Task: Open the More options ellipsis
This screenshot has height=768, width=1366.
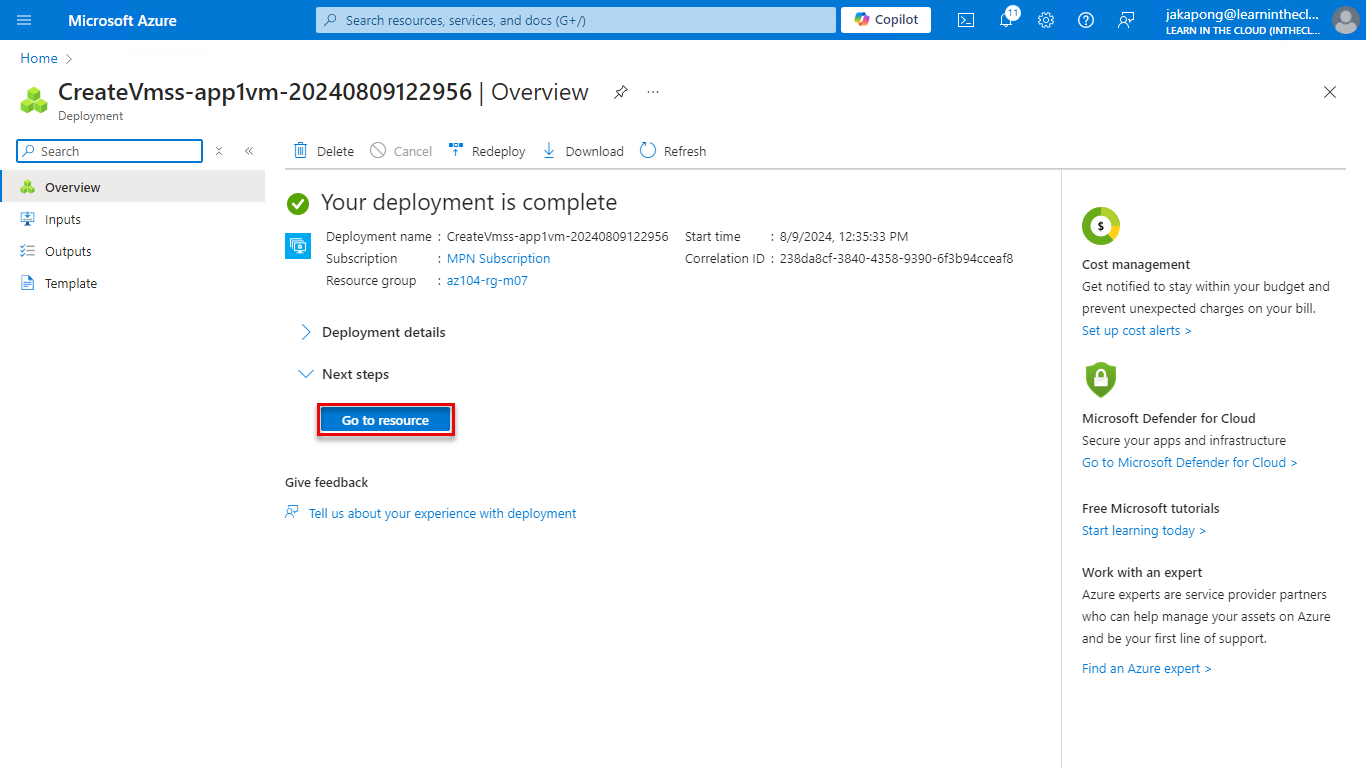Action: tap(653, 92)
